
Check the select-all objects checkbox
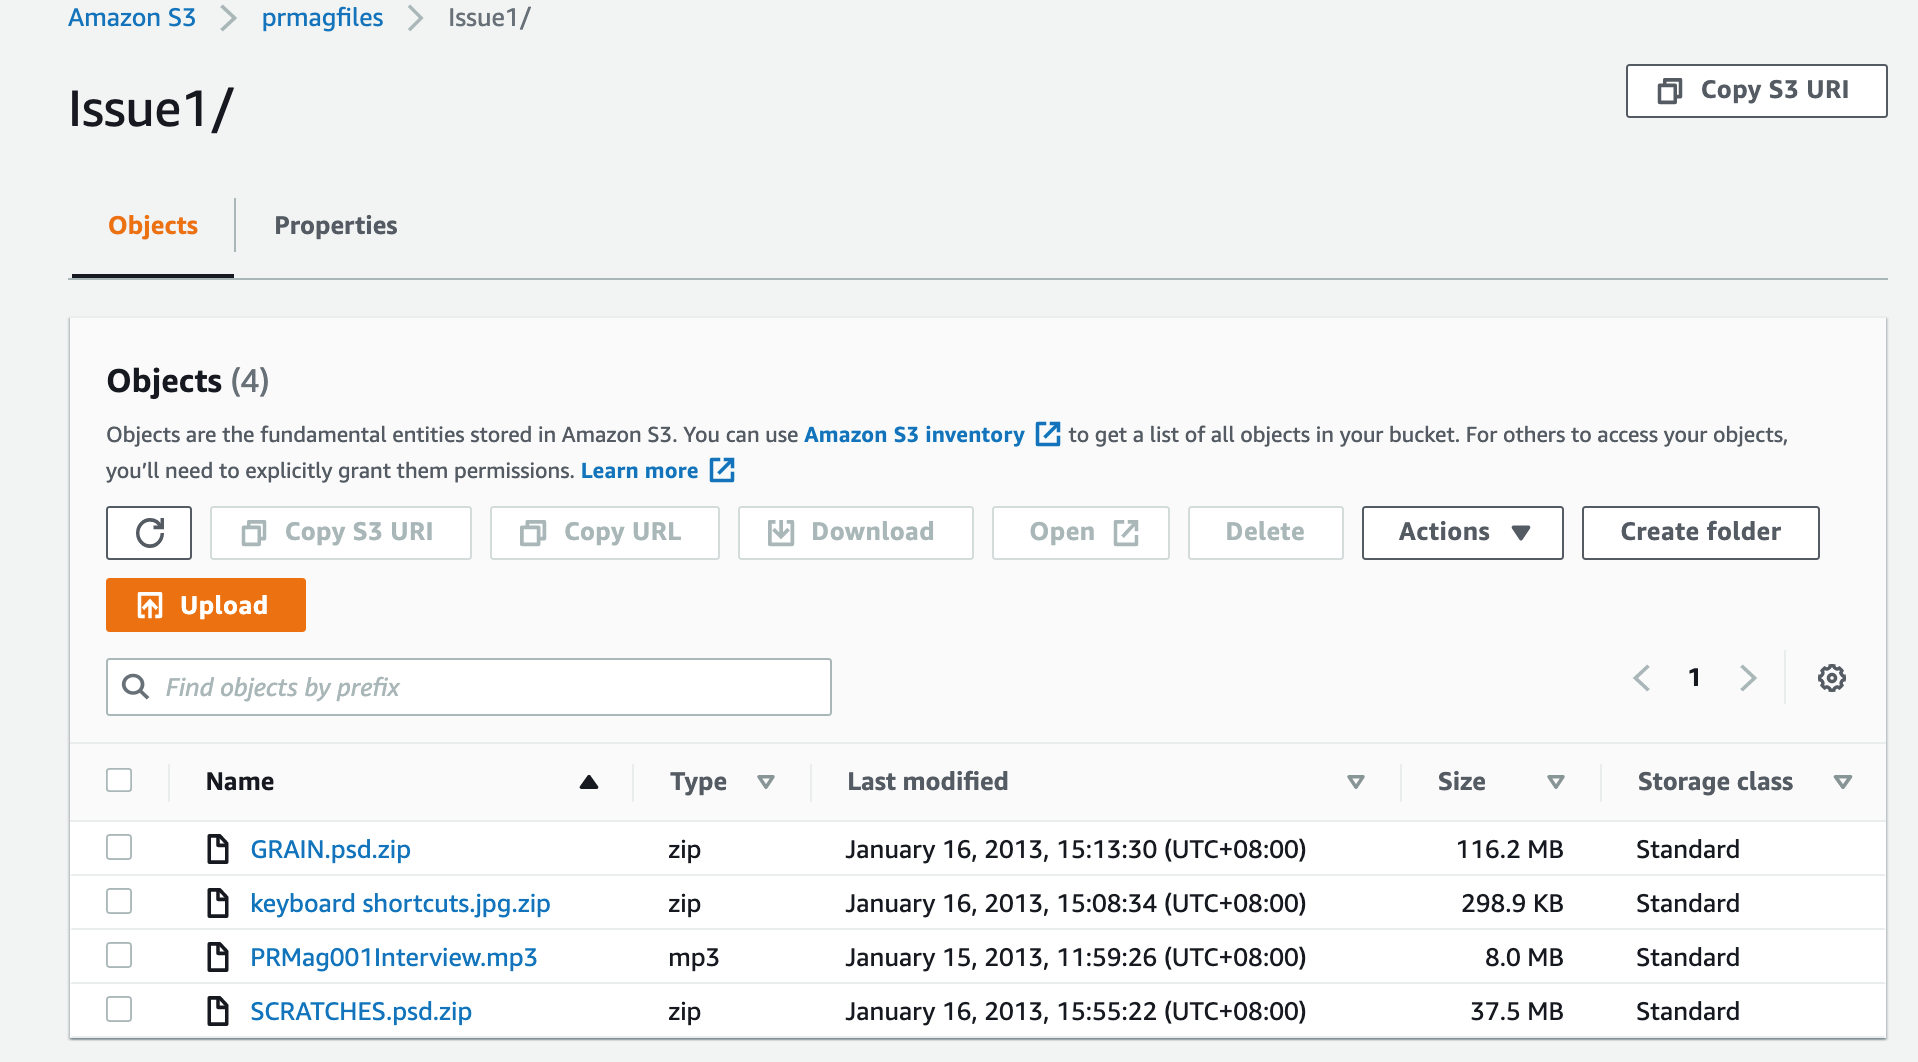[118, 779]
